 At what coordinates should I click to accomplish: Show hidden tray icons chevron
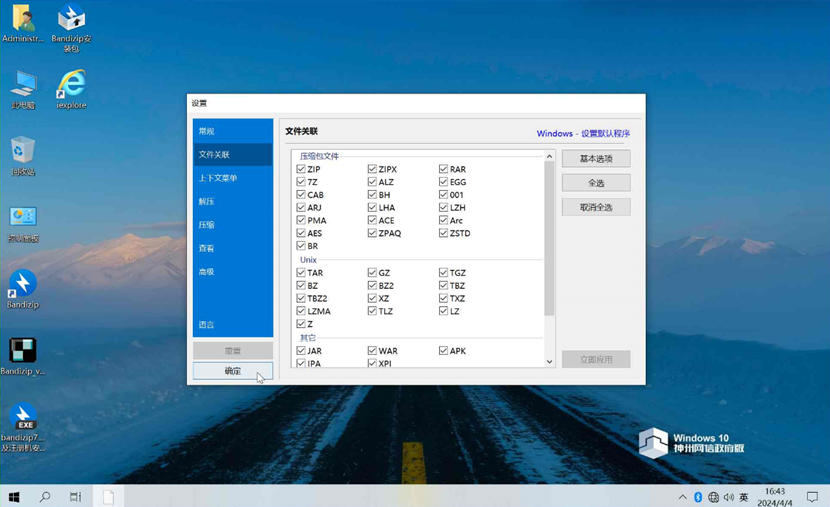[683, 497]
